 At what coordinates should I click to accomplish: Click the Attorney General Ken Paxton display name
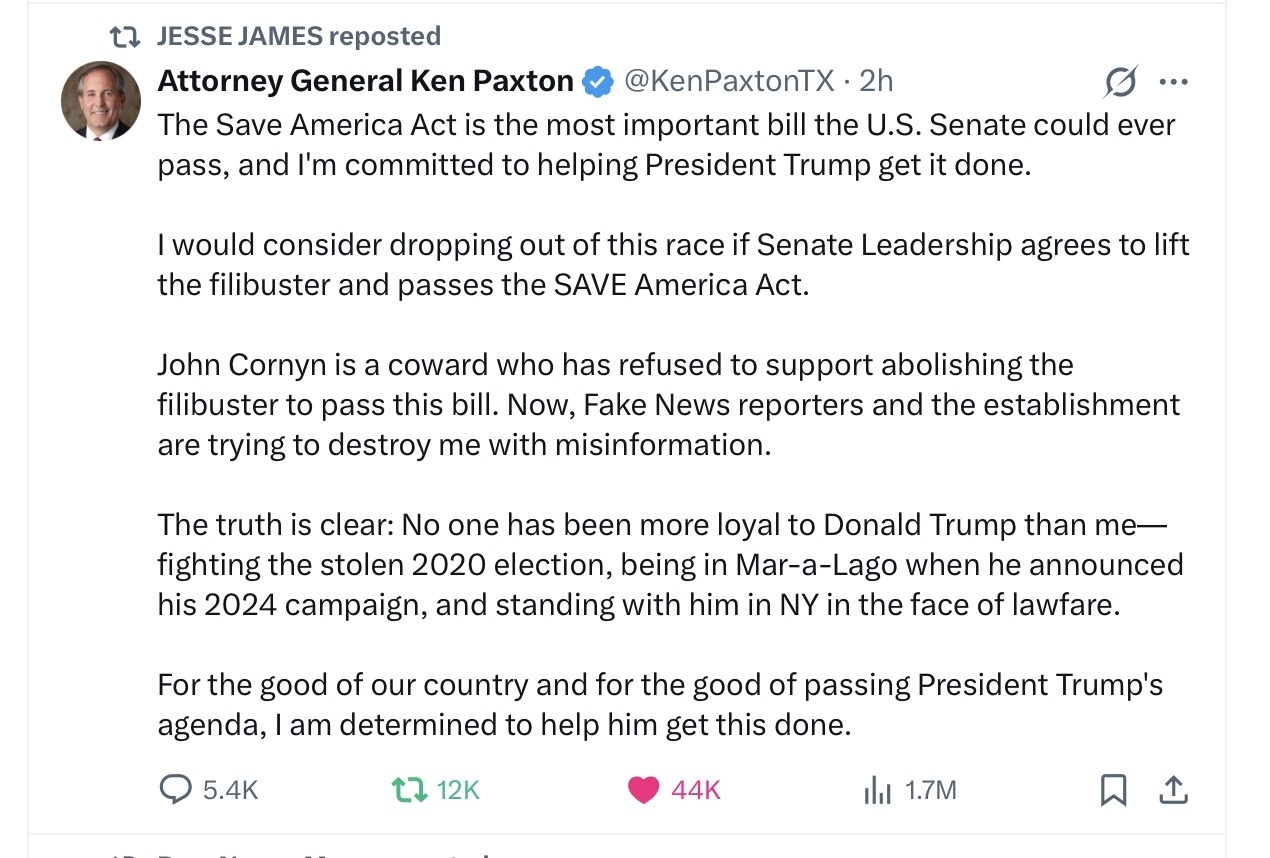[365, 80]
